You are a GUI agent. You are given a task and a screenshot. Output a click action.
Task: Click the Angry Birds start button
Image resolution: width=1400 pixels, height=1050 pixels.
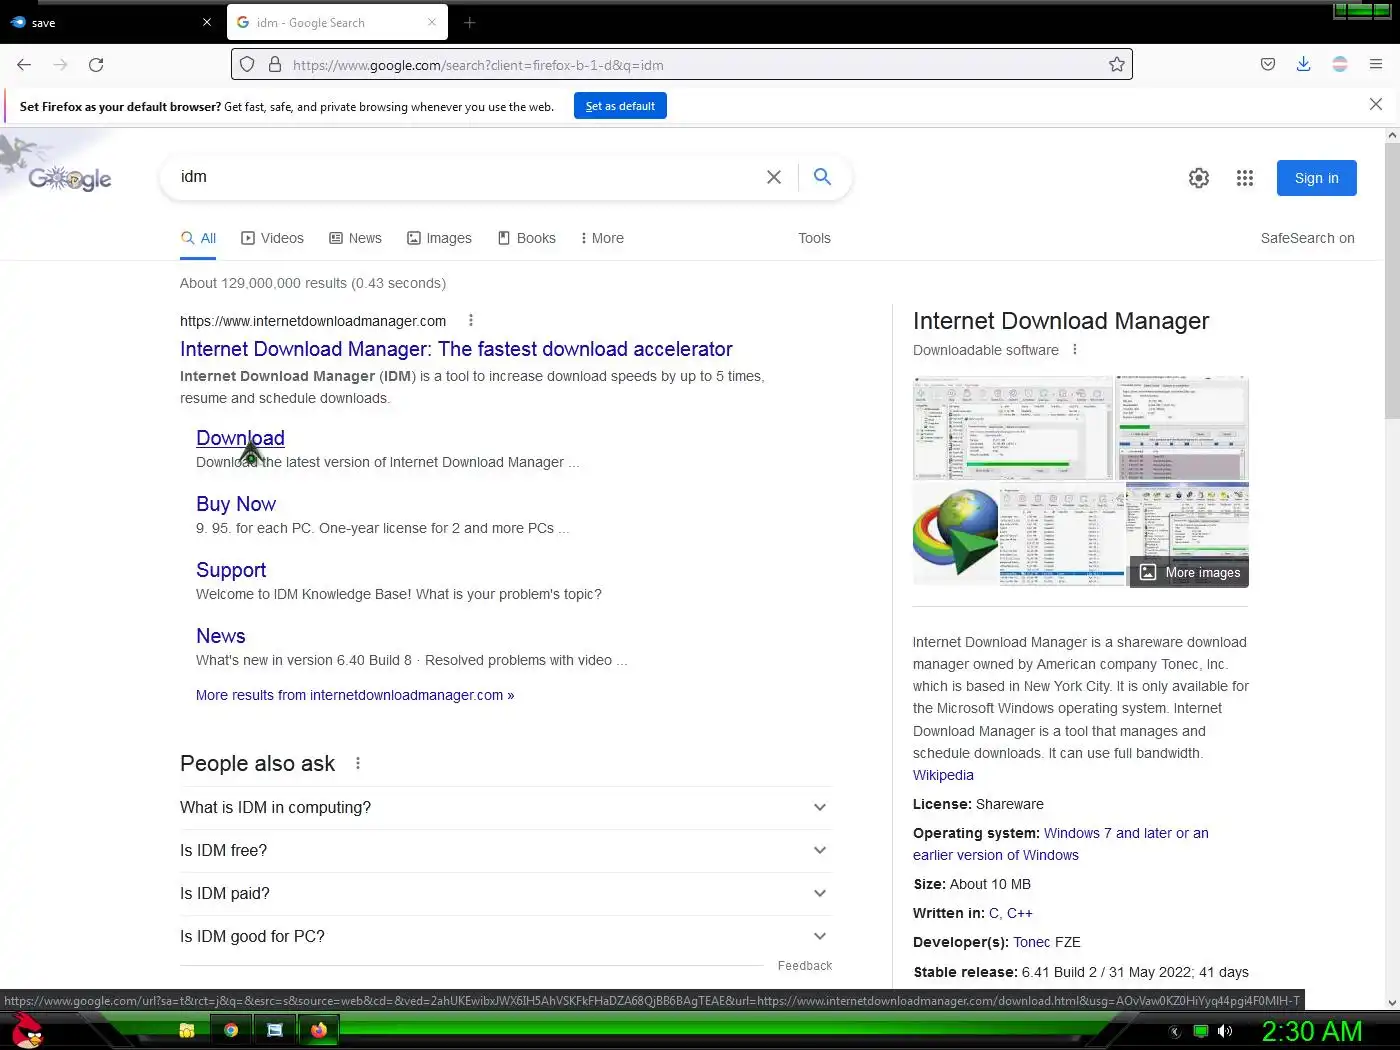(x=27, y=1030)
